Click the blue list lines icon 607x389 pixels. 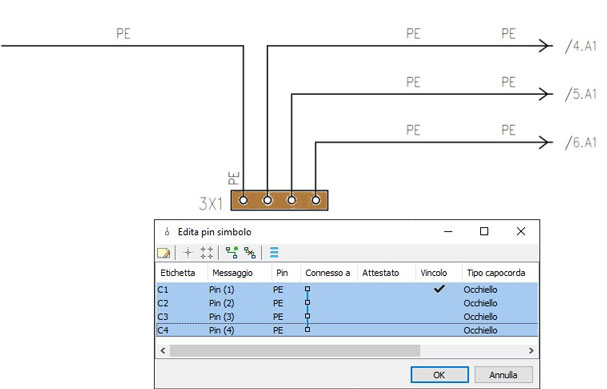coord(274,252)
